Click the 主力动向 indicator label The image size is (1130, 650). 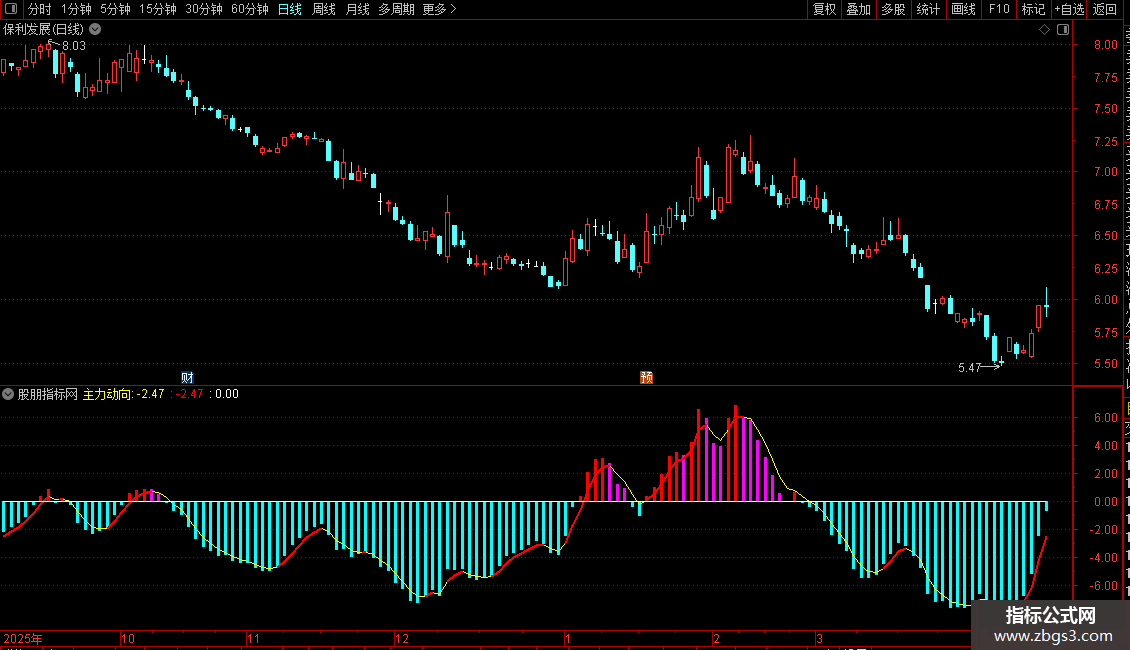point(107,394)
